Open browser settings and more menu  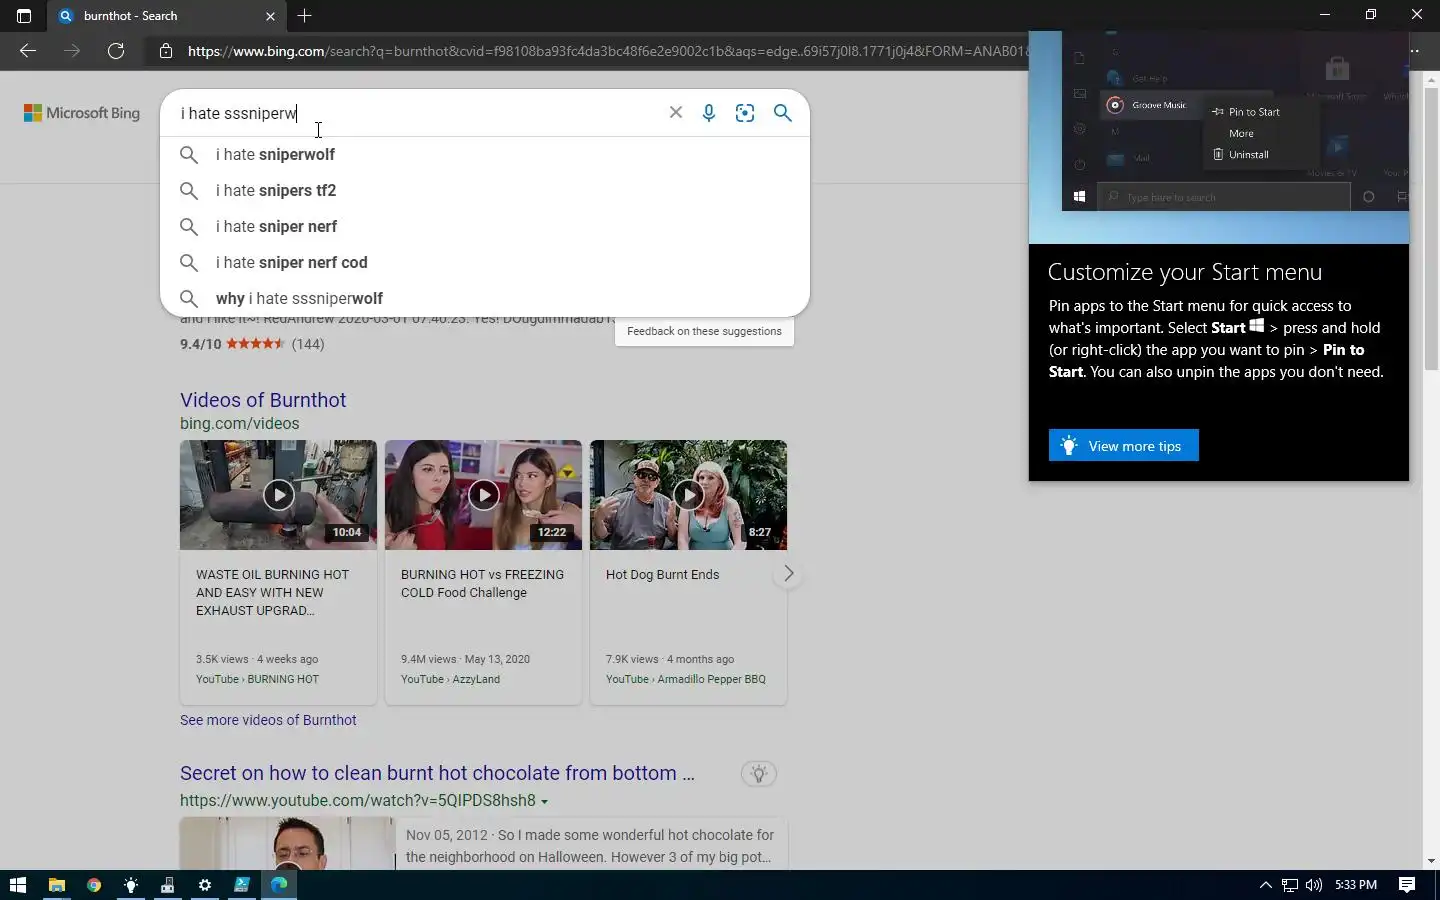tap(1414, 51)
